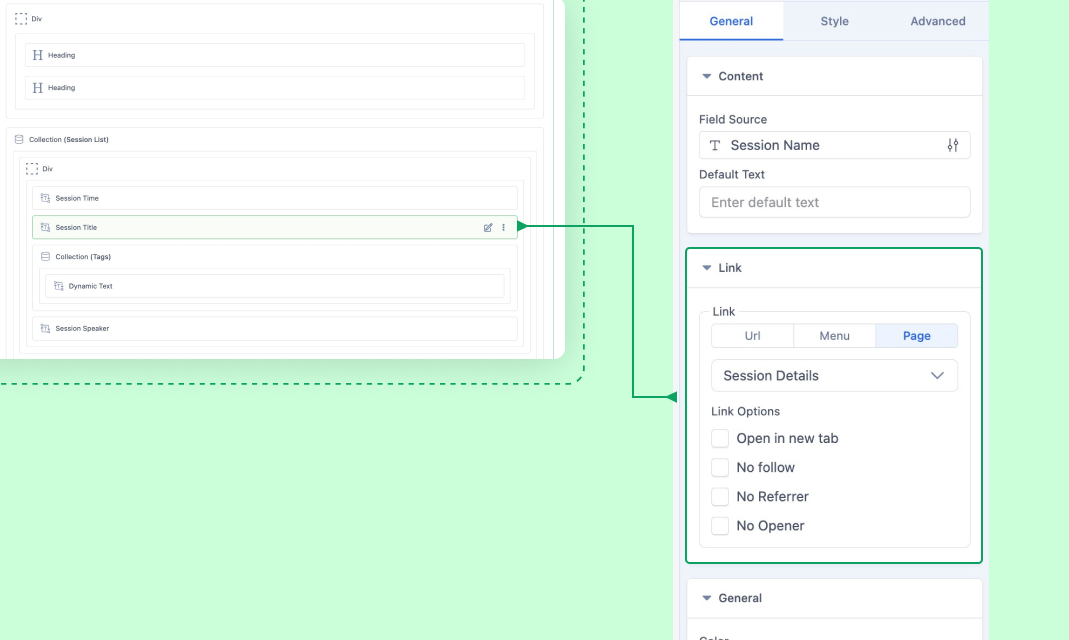Click the first Heading element's H icon

tap(38, 55)
